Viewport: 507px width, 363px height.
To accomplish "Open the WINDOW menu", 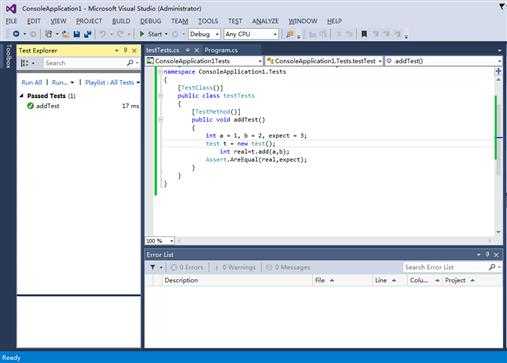I will (303, 21).
